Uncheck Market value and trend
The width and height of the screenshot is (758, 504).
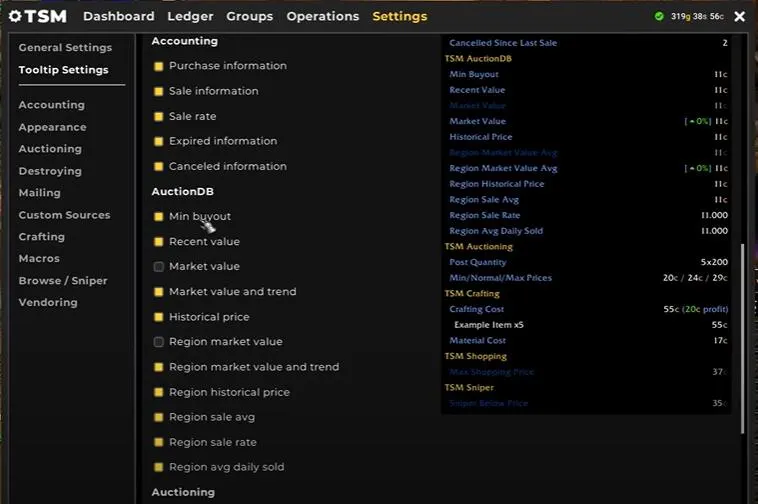point(159,292)
